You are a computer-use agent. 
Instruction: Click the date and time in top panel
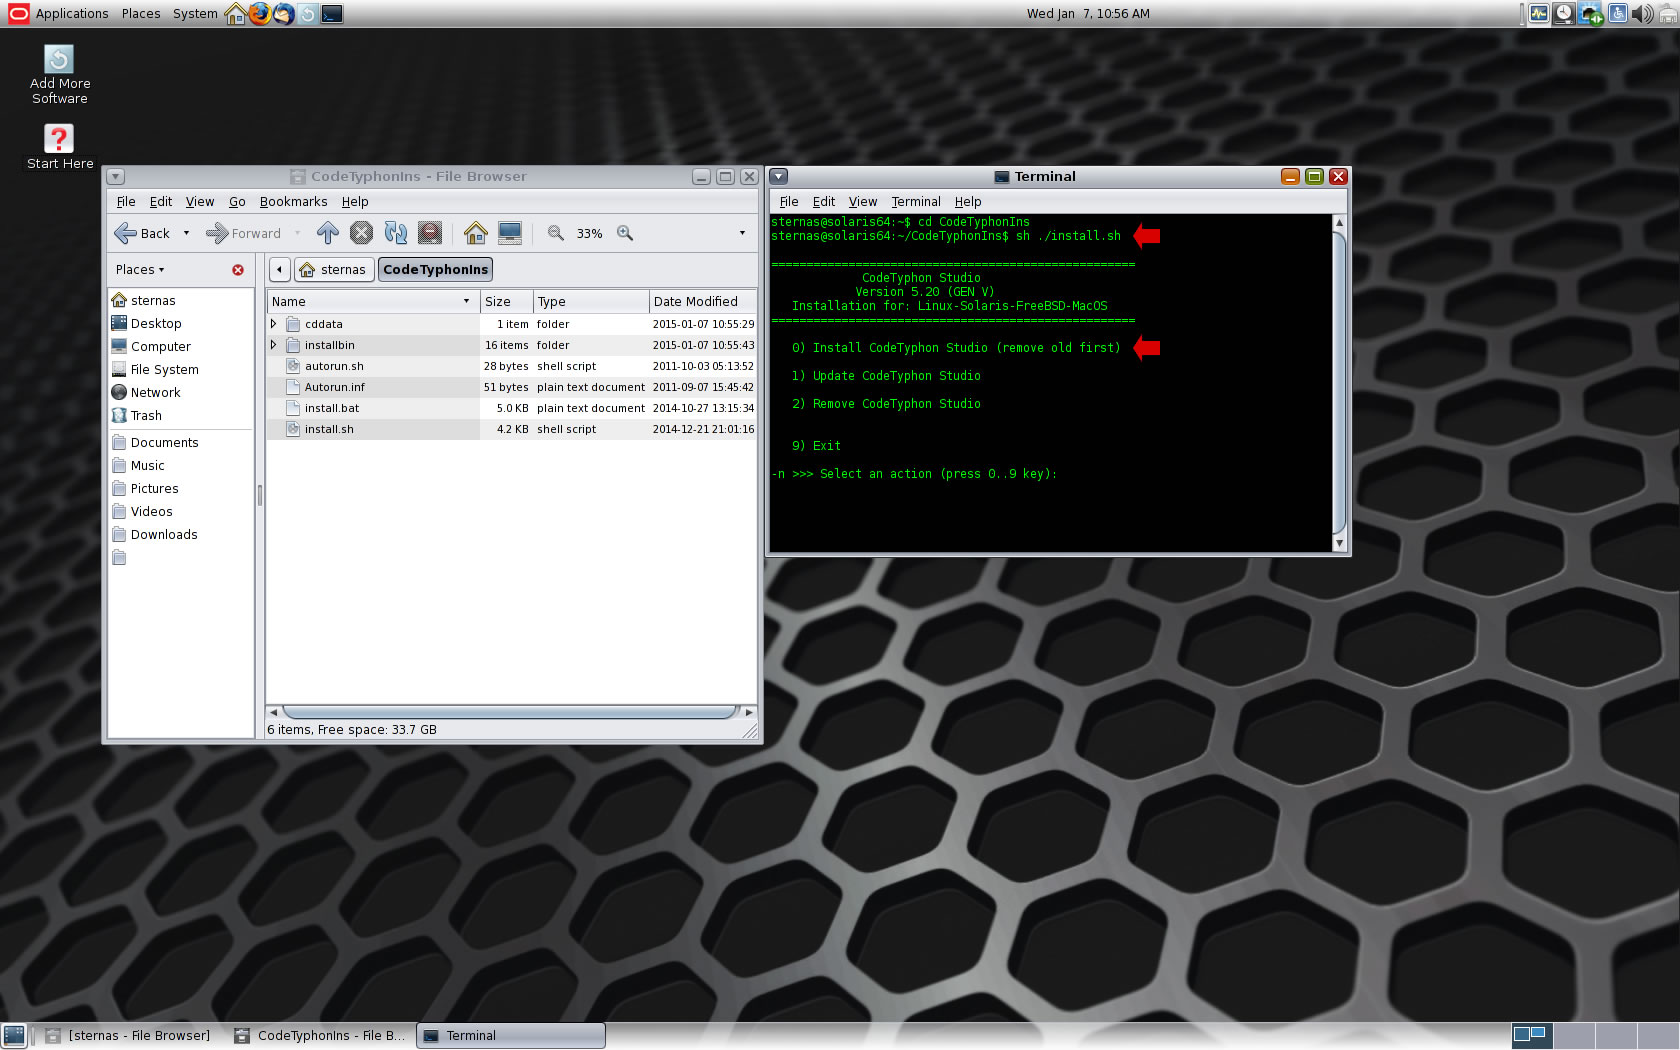coord(1088,14)
